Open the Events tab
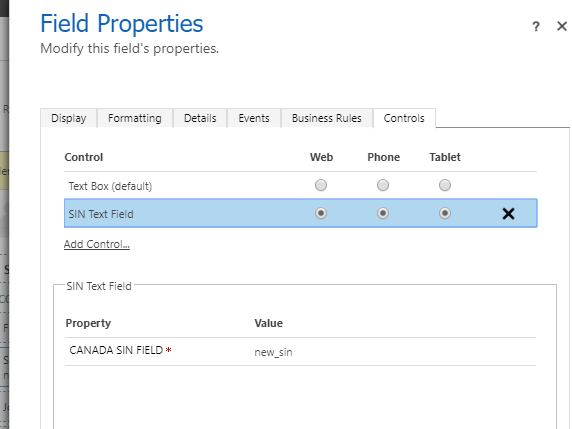 click(254, 118)
